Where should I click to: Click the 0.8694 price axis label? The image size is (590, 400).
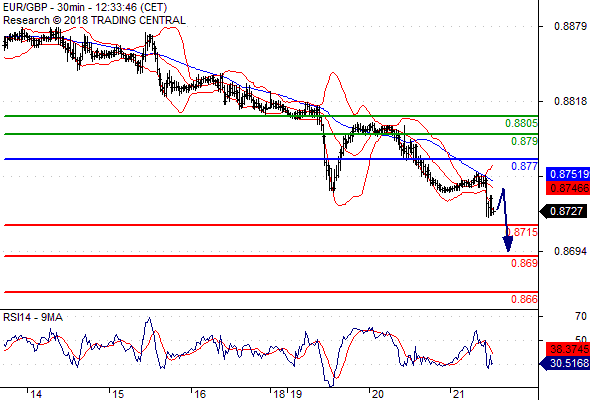570,251
